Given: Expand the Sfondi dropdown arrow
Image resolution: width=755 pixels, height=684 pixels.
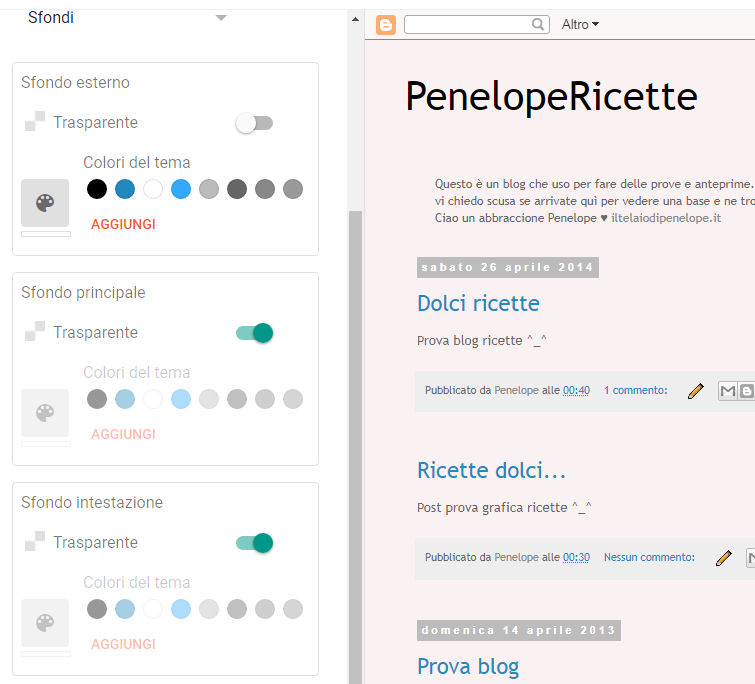Looking at the screenshot, I should (221, 18).
